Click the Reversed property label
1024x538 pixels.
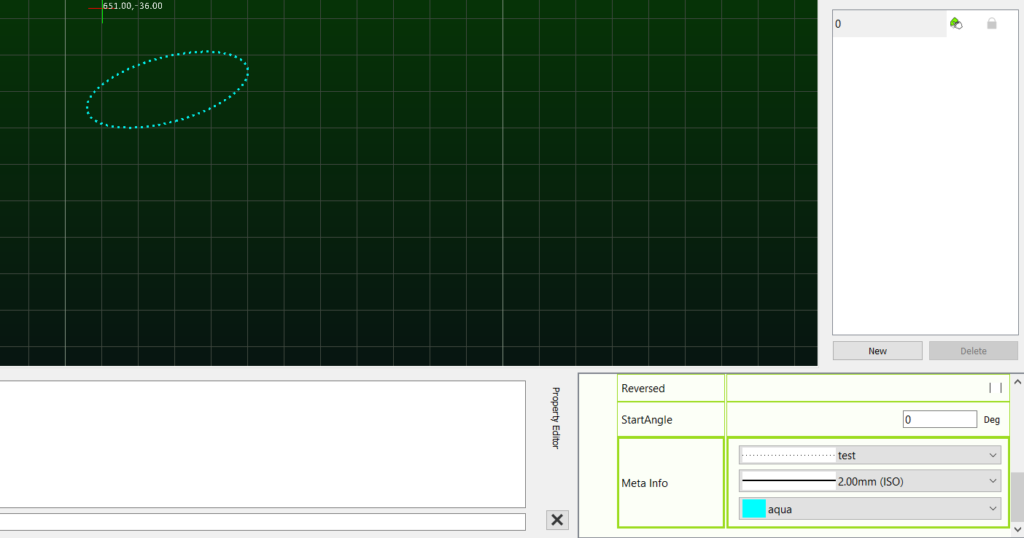point(643,388)
